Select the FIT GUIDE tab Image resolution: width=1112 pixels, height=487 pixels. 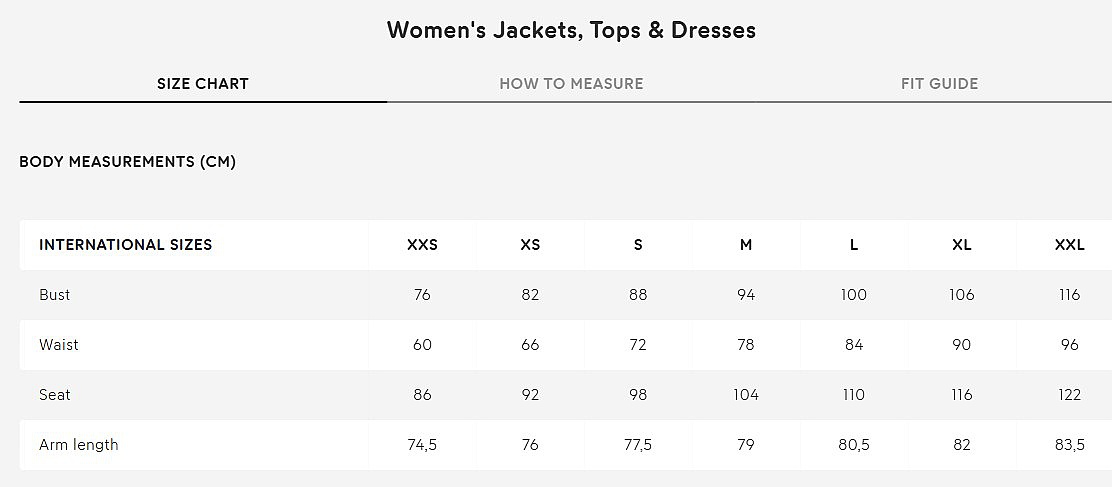pos(939,84)
